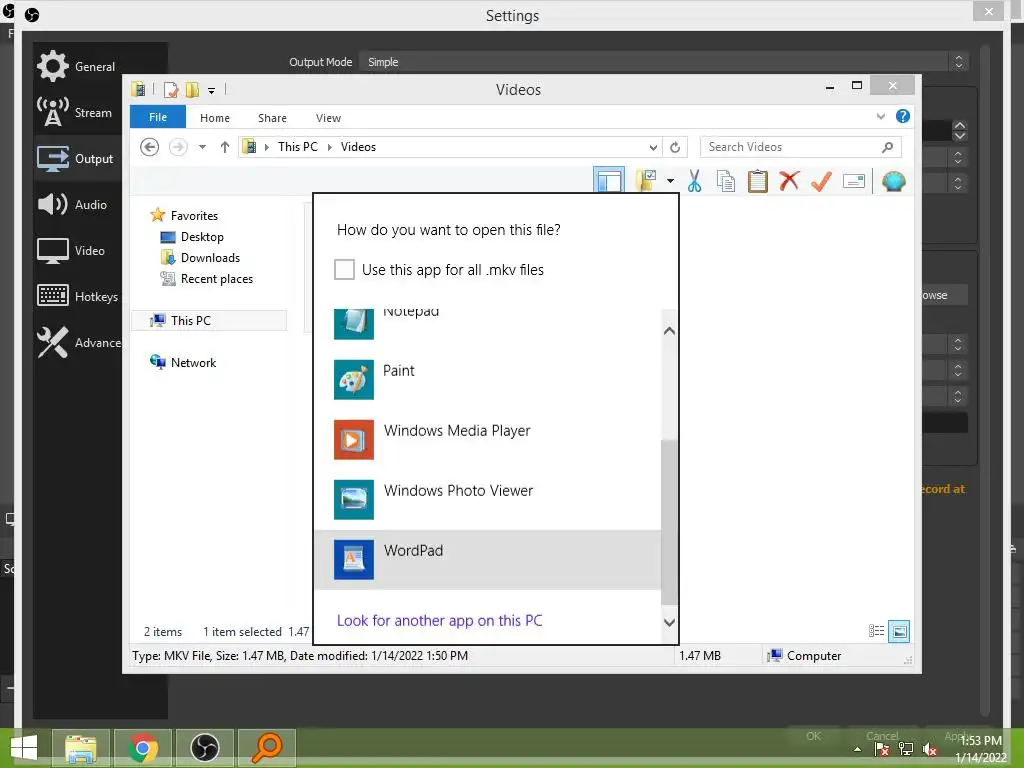Open Hotkeys settings in OBS sidebar
The width and height of the screenshot is (1024, 768).
[x=77, y=296]
